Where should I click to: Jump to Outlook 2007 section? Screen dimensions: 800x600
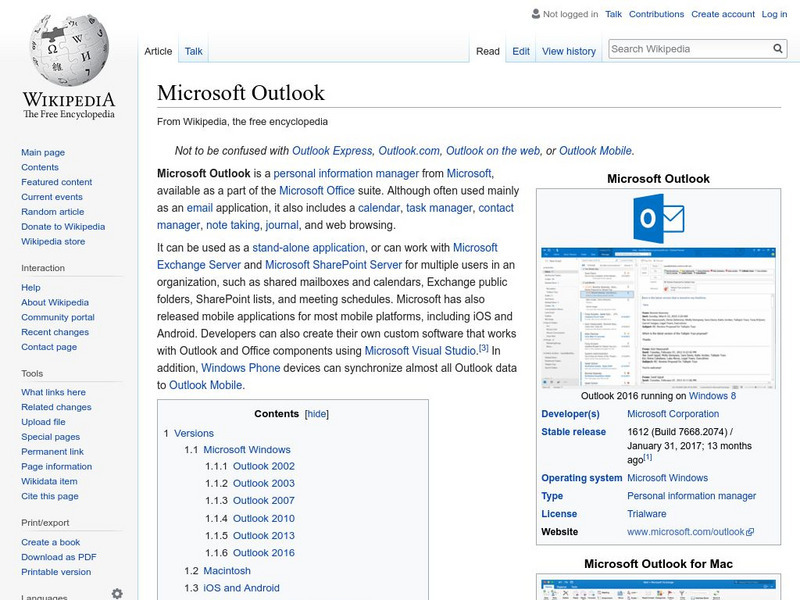pyautogui.click(x=264, y=501)
